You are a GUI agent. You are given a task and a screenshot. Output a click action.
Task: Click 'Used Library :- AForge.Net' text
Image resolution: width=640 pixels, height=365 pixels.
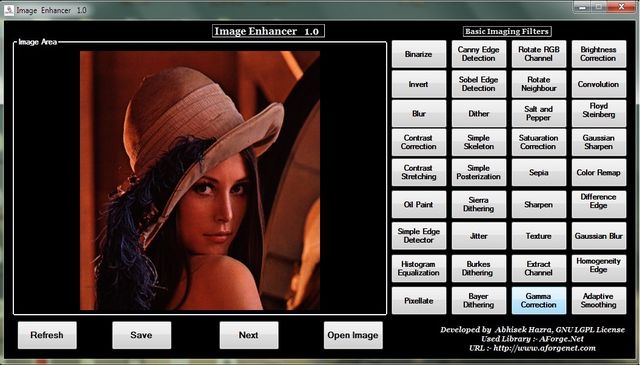(532, 339)
